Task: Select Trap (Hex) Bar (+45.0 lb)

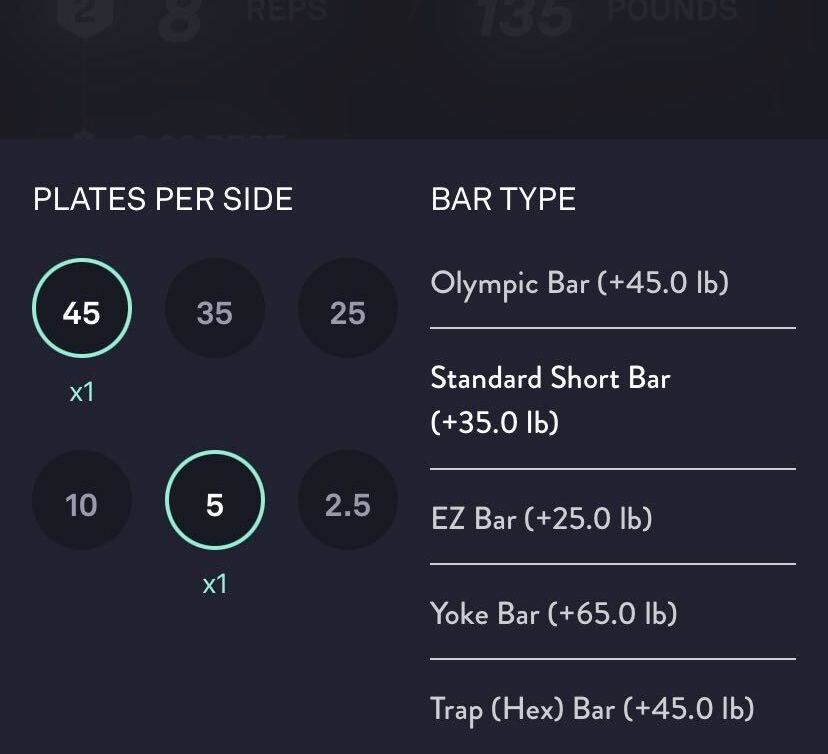Action: (x=591, y=709)
